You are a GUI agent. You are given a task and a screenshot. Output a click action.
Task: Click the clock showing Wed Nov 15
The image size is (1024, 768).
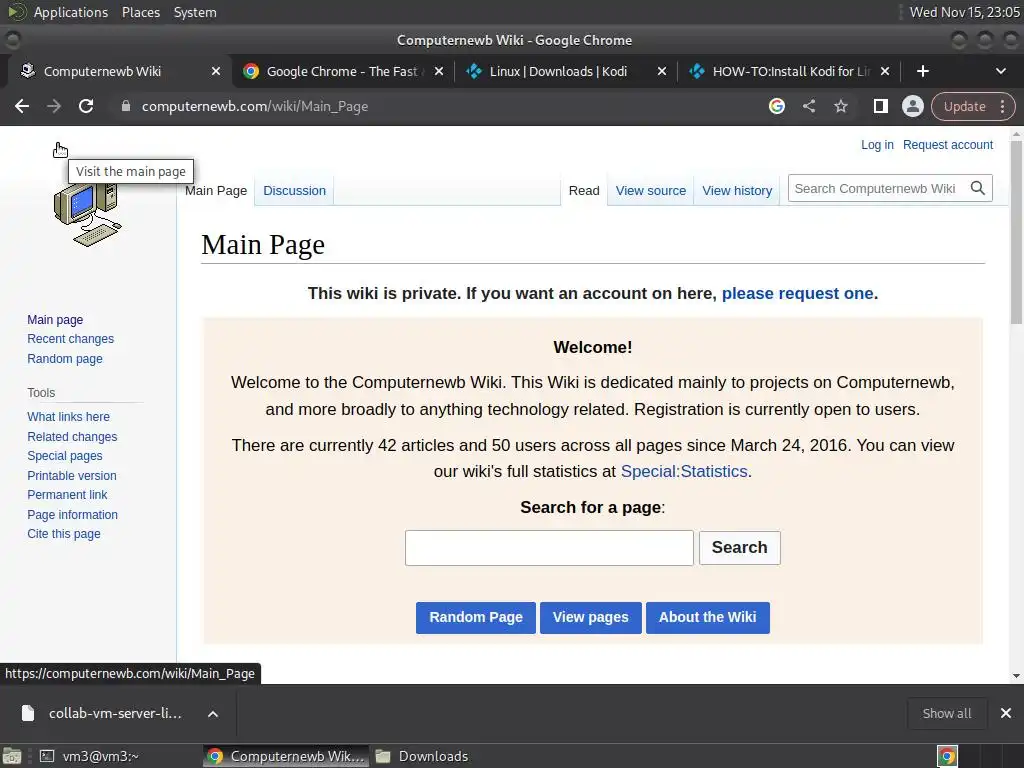coord(965,12)
